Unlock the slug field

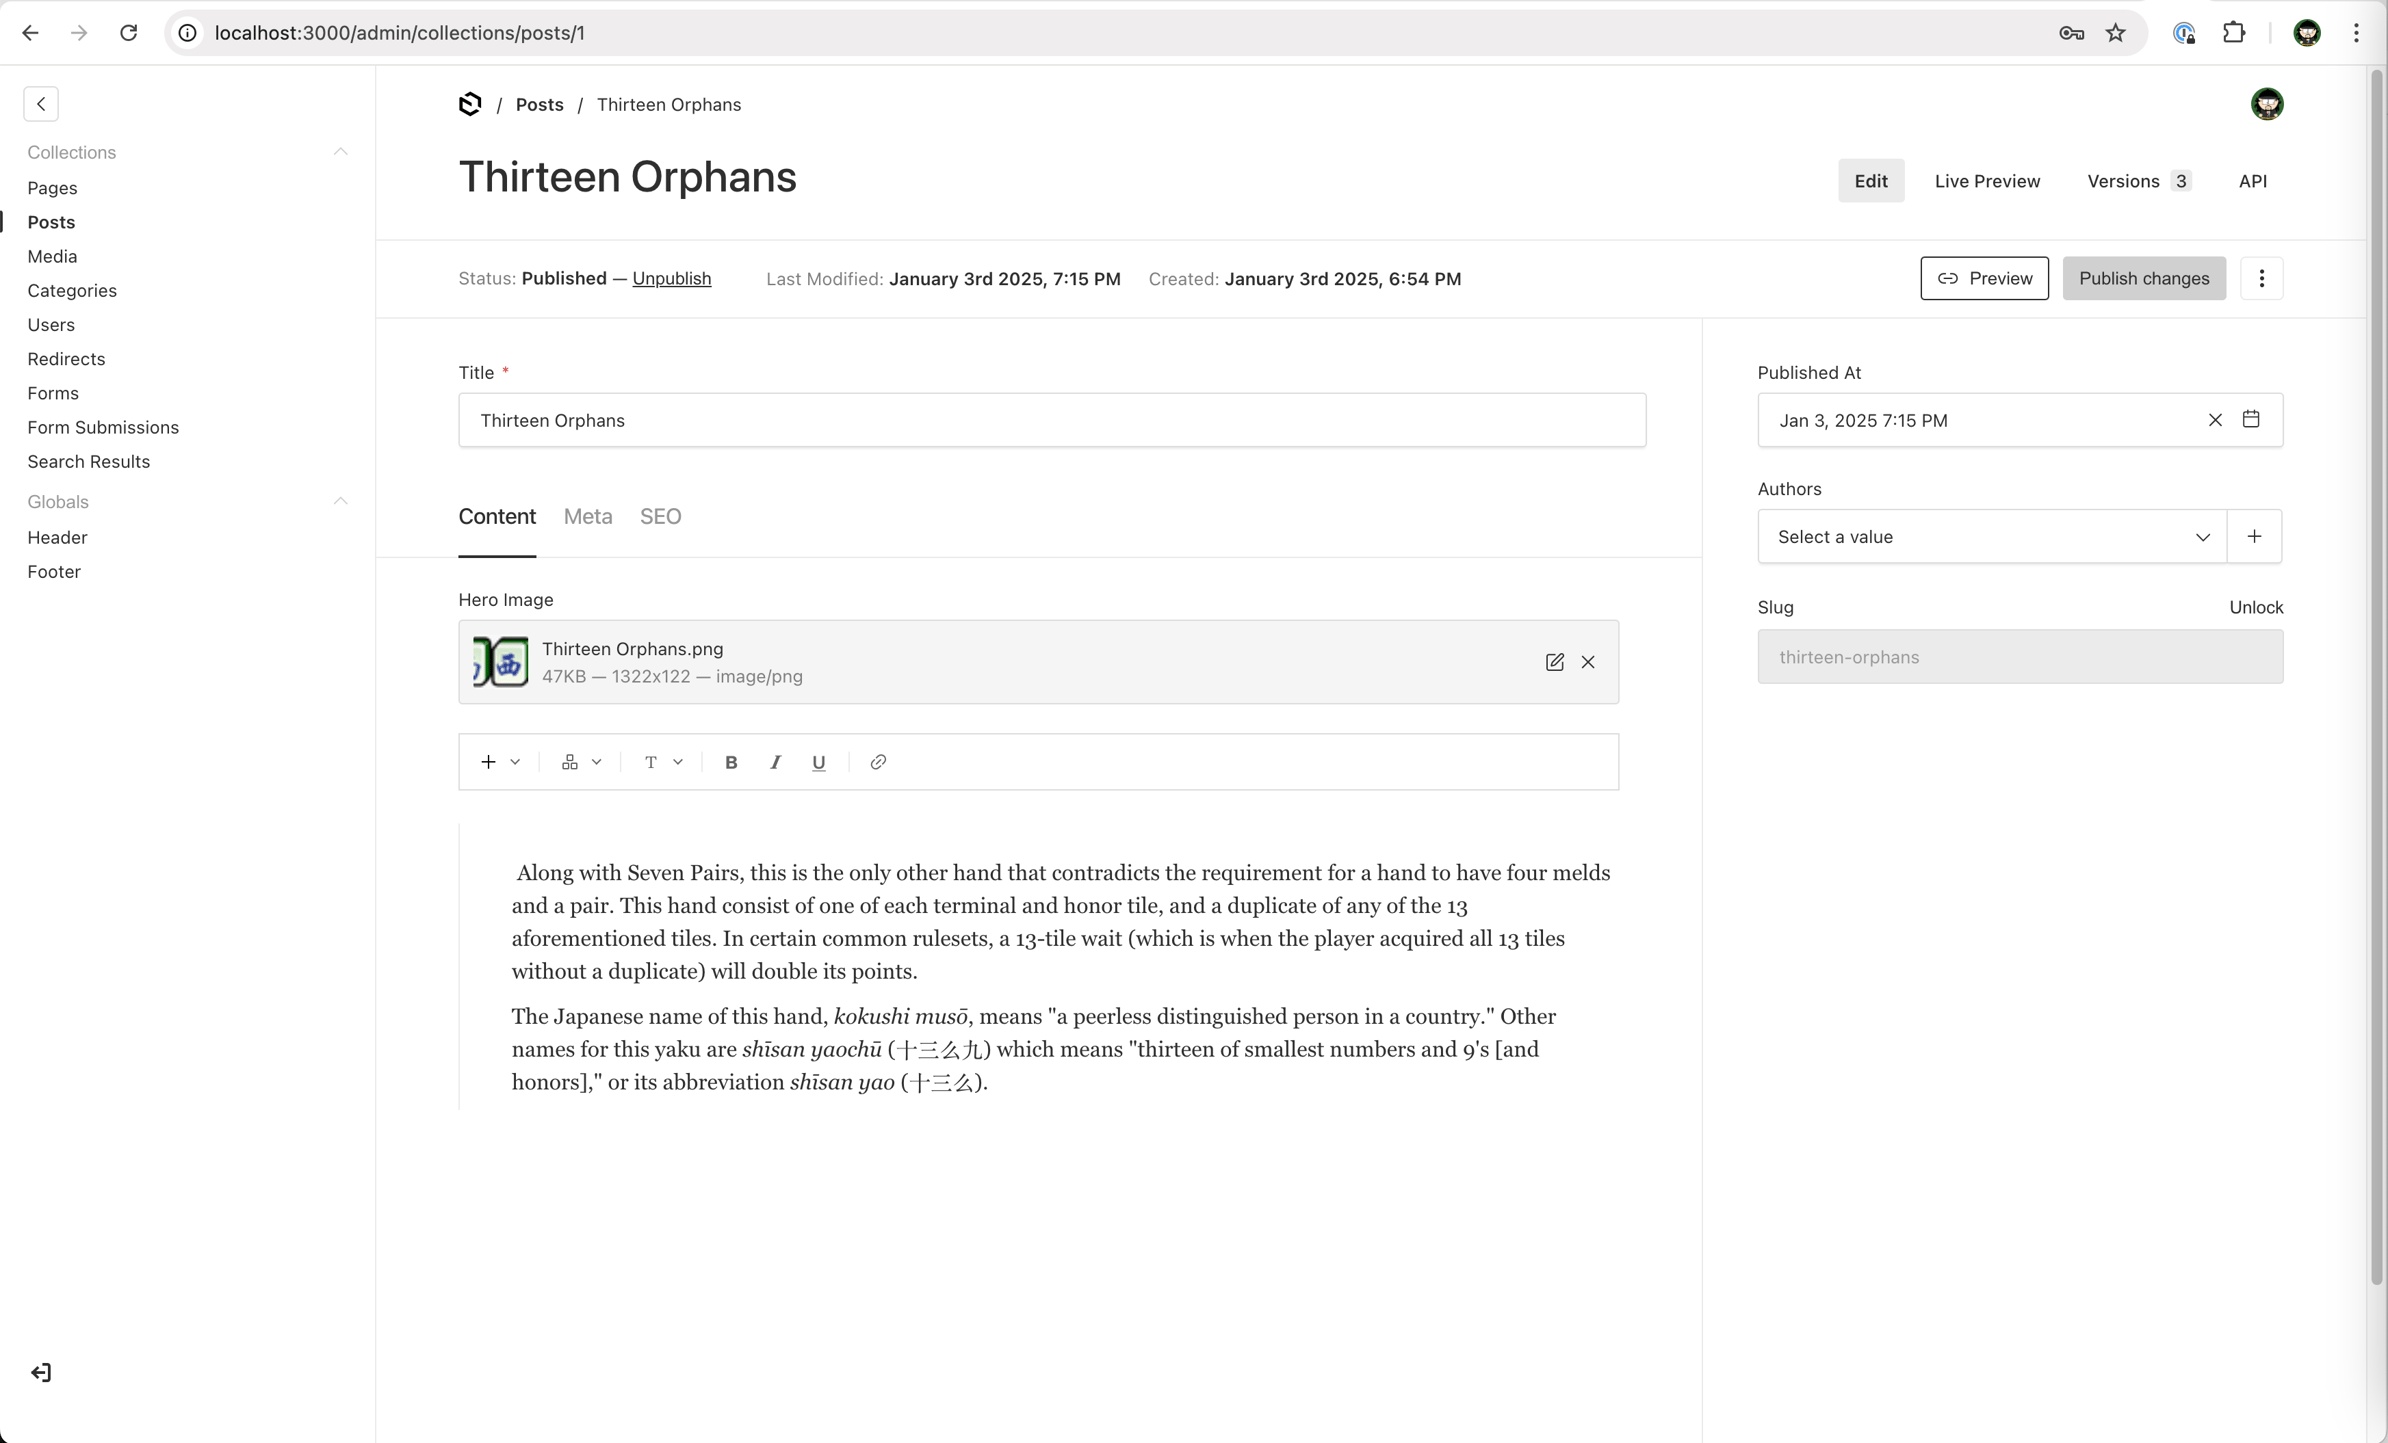2256,607
